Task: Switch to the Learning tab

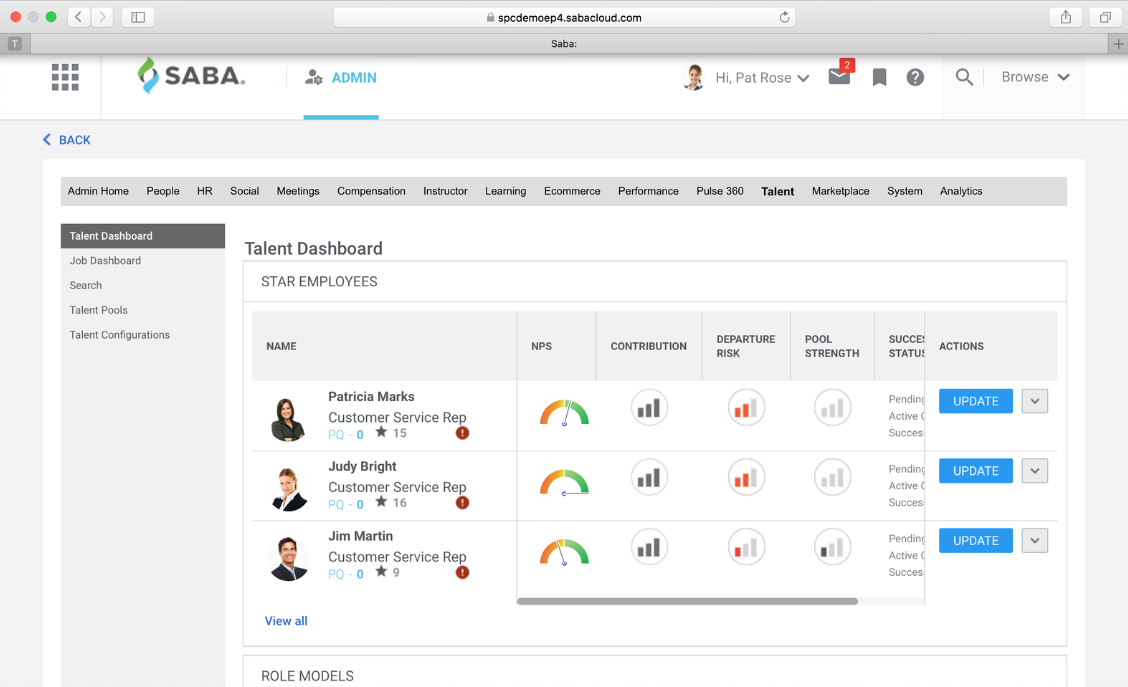Action: coord(505,191)
